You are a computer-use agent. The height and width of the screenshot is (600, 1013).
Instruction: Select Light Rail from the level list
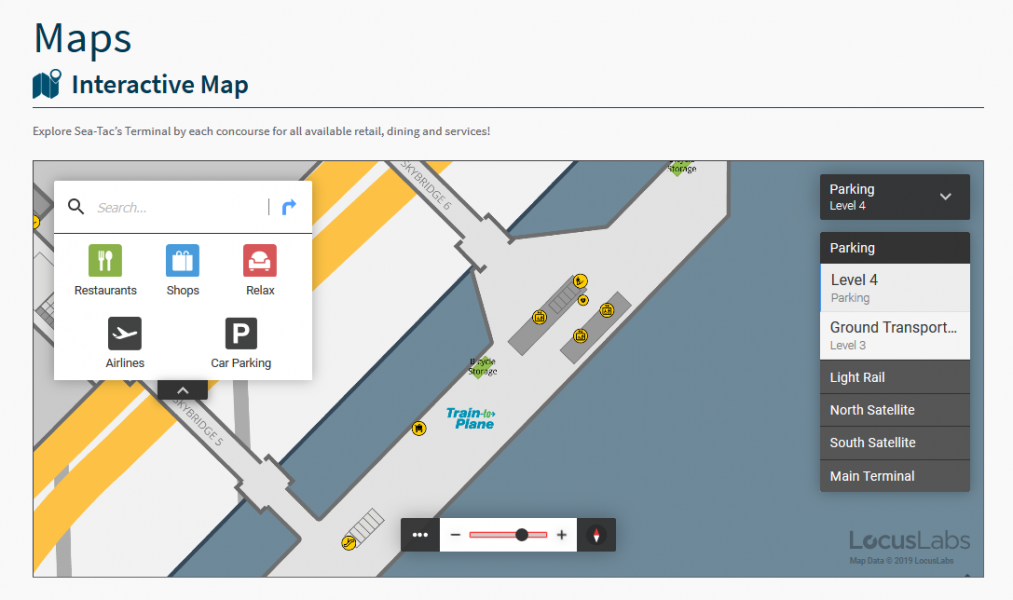coord(893,376)
